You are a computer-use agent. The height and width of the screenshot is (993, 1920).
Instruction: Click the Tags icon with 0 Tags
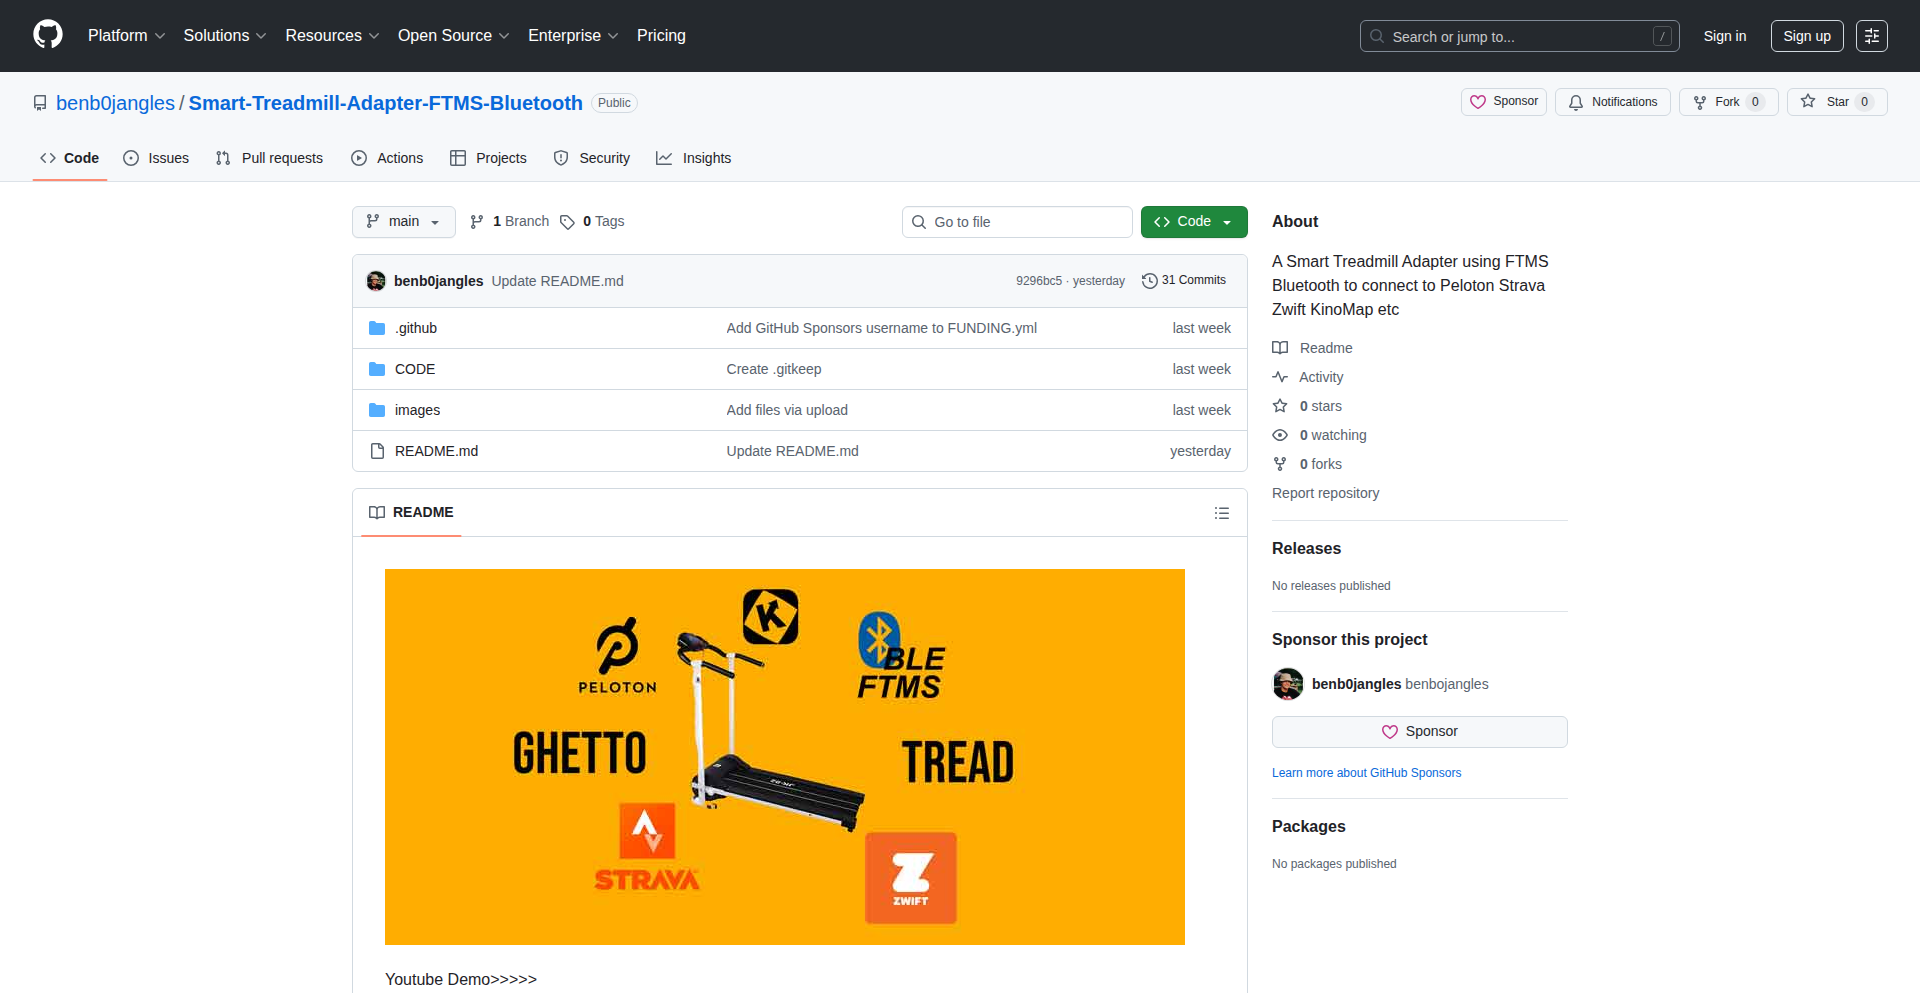coord(568,222)
